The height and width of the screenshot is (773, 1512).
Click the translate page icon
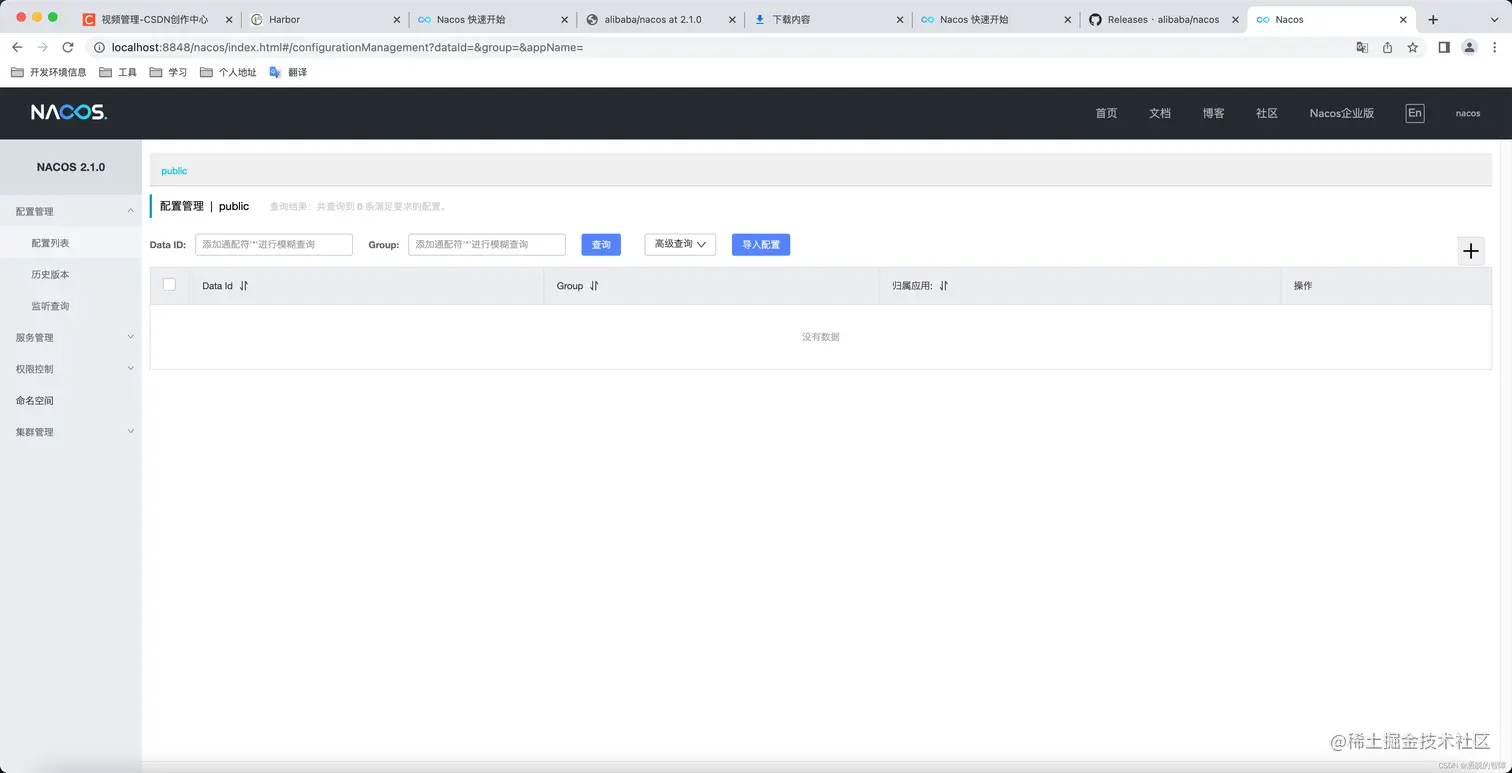[1362, 47]
